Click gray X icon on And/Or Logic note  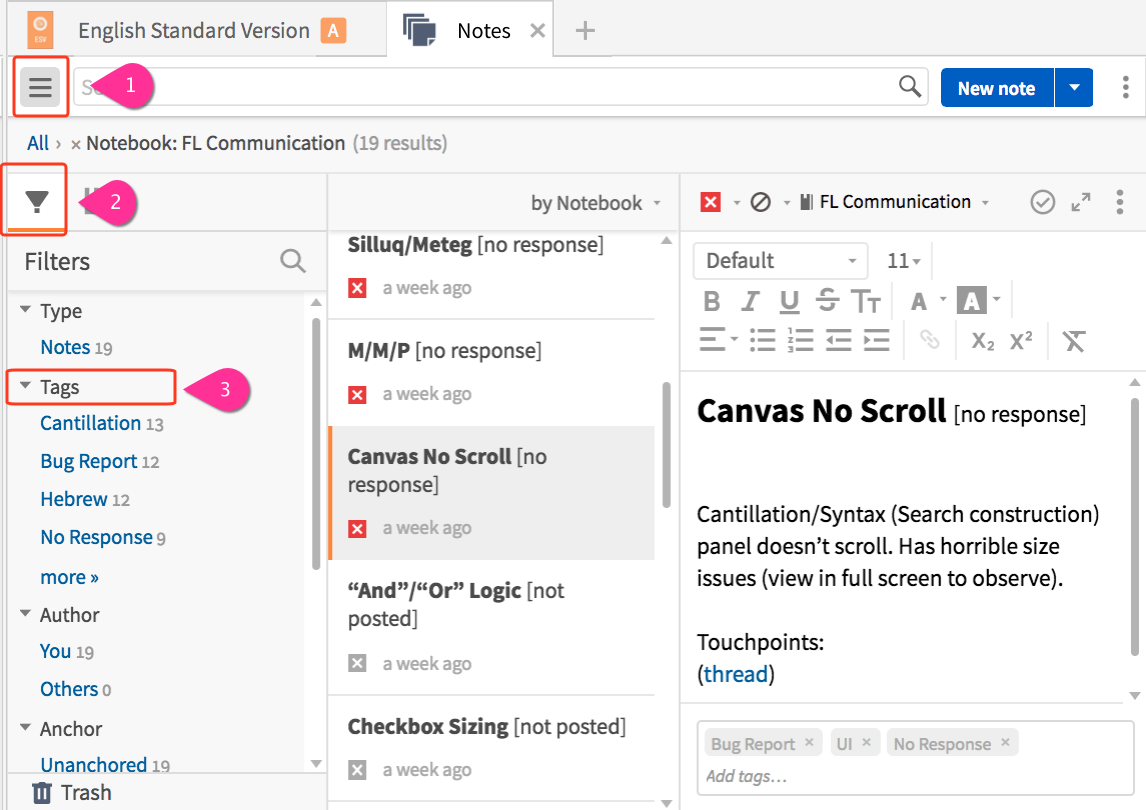click(357, 664)
